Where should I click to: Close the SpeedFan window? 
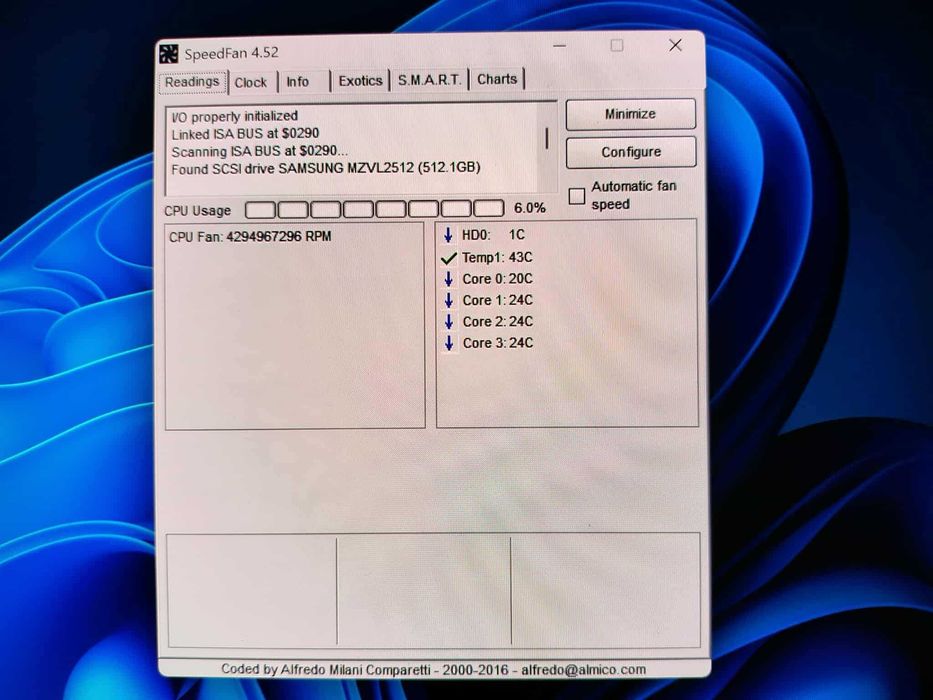(x=675, y=45)
